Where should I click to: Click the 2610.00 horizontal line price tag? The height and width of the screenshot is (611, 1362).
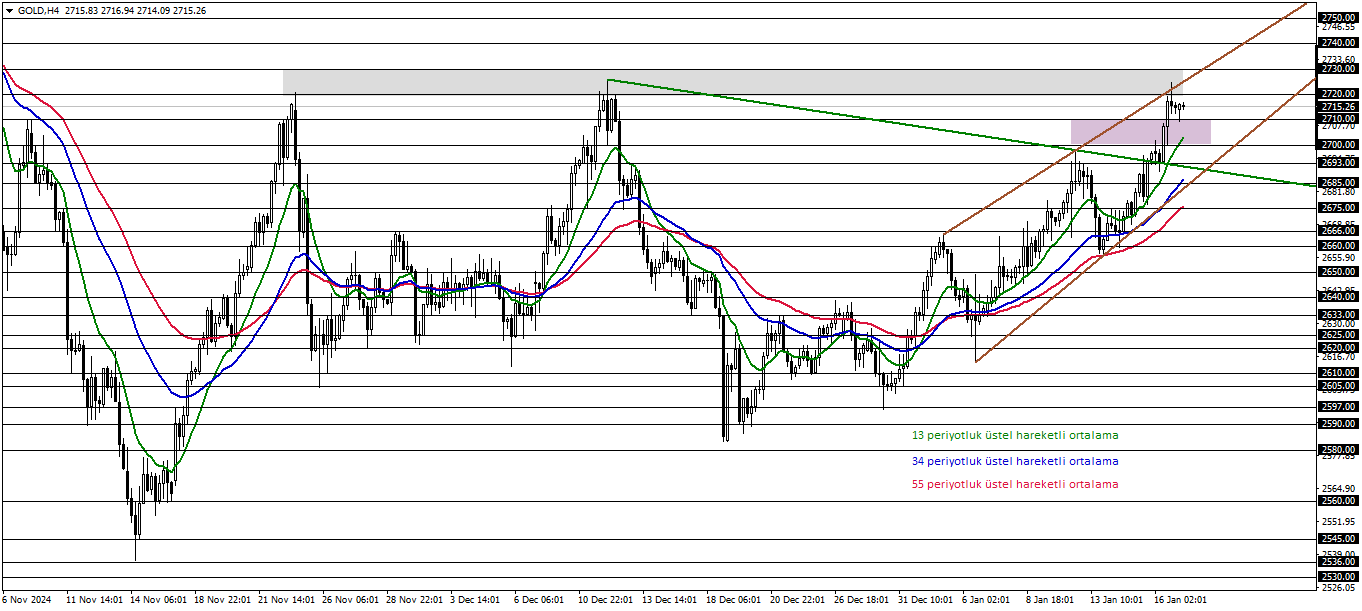click(1338, 373)
